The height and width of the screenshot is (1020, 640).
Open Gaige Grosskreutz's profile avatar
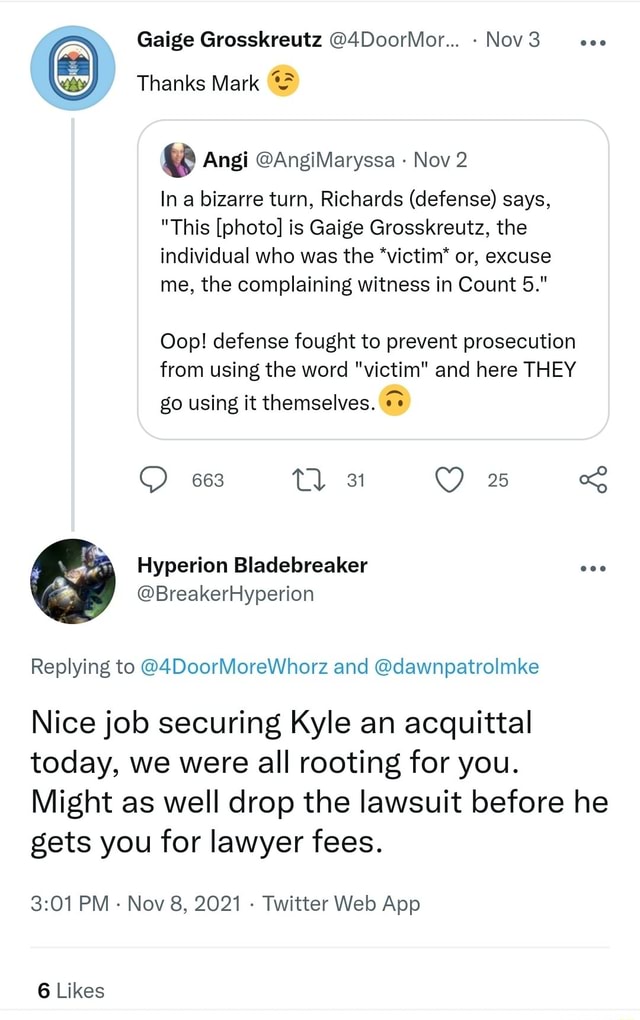point(72,66)
